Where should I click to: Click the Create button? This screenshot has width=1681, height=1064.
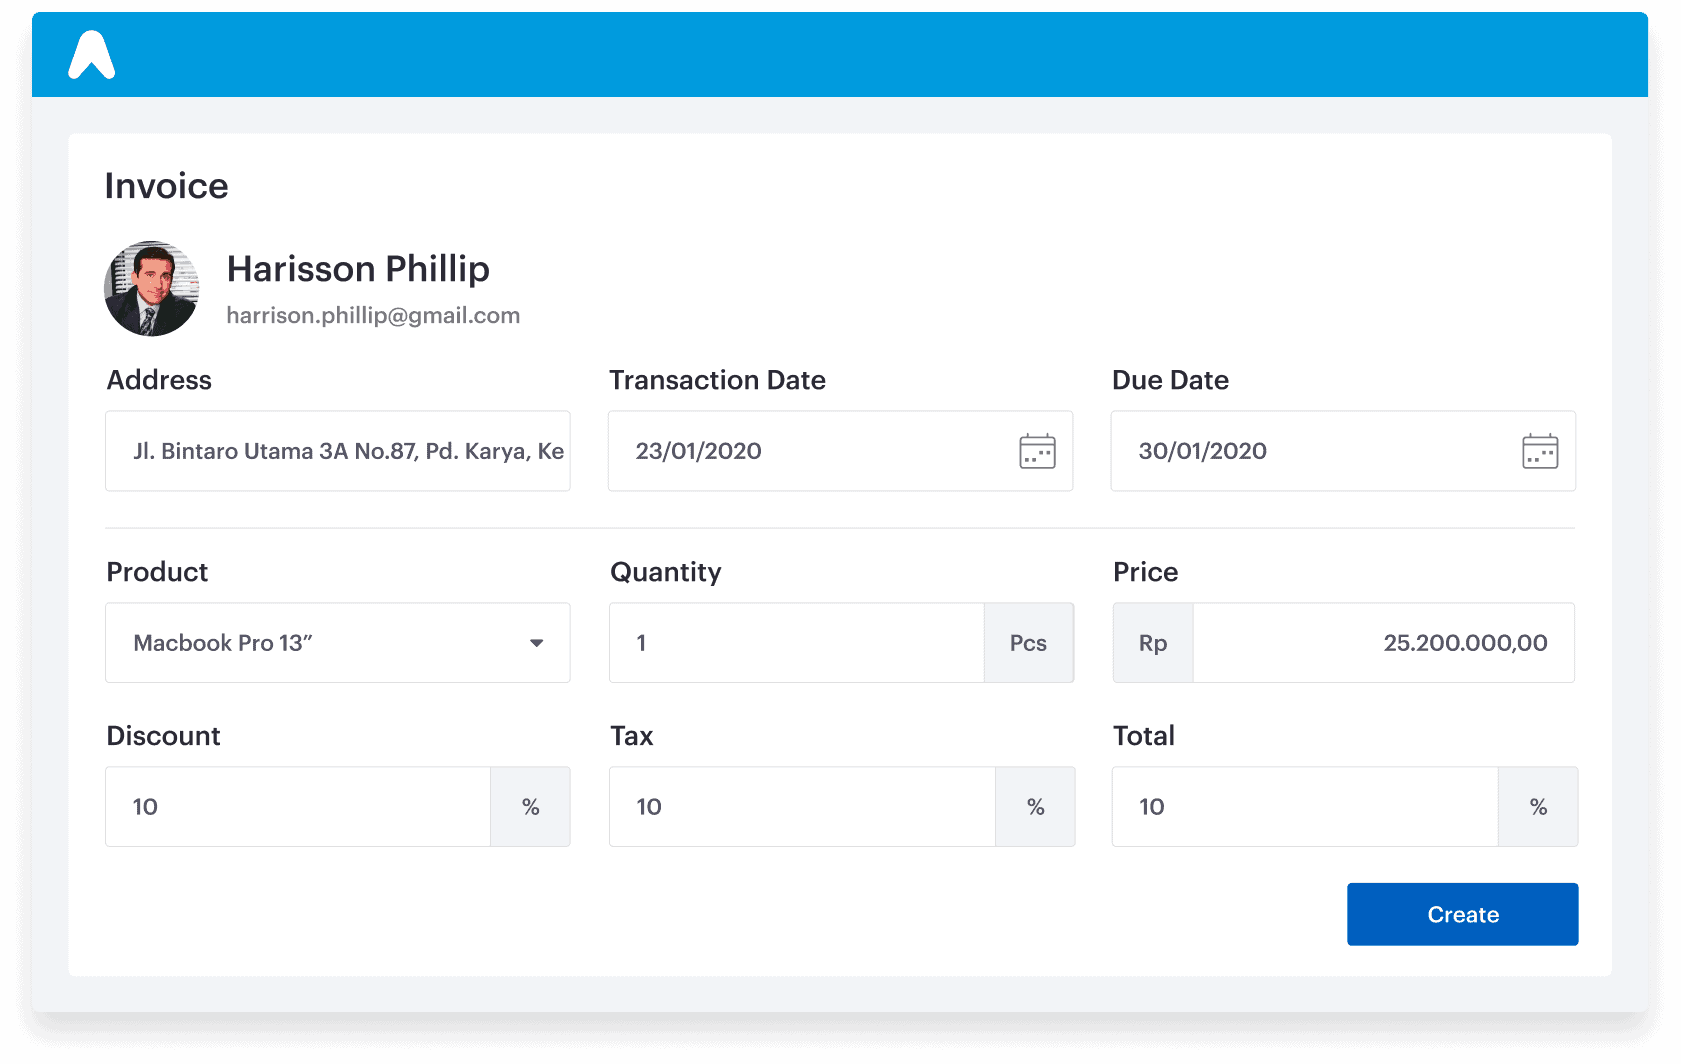point(1462,914)
